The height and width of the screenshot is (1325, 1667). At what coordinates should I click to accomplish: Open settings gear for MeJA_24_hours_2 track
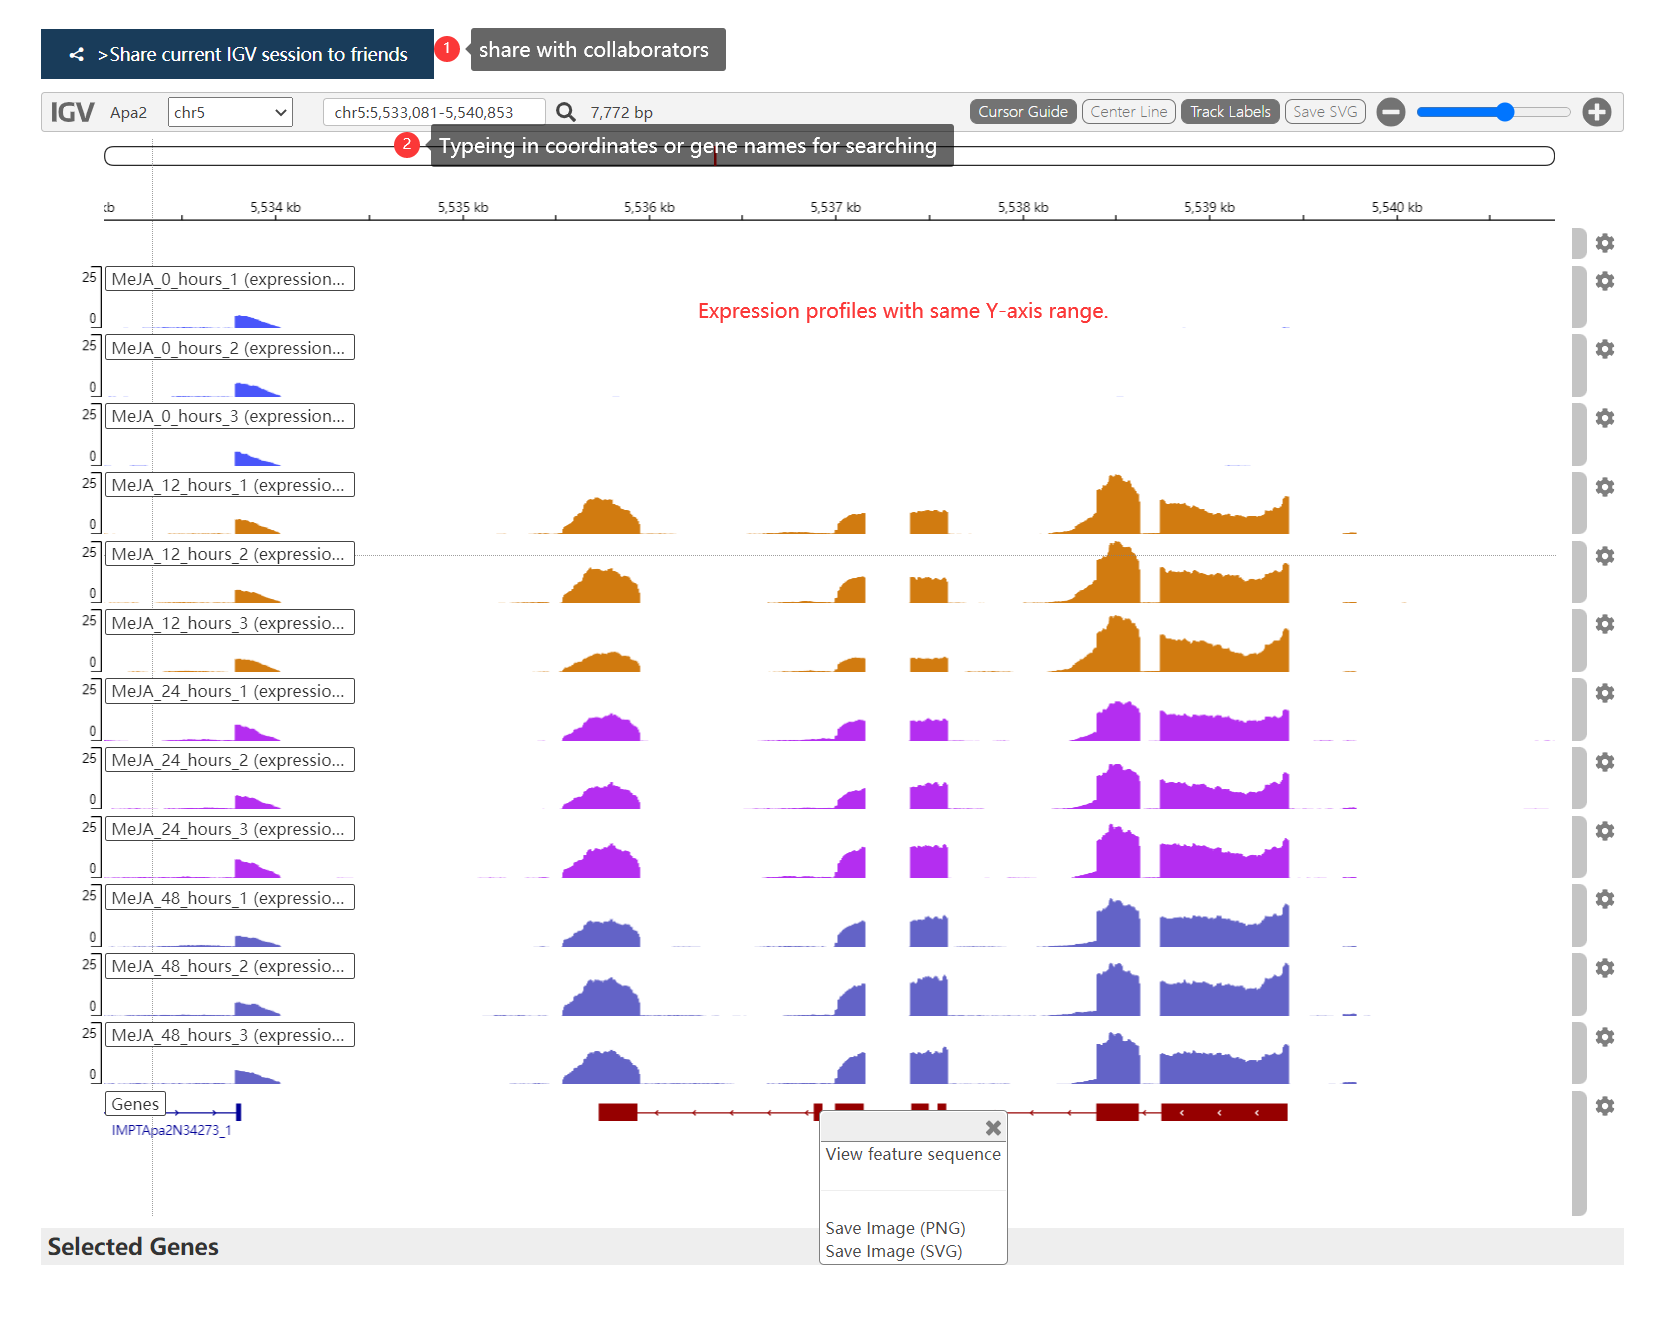coord(1604,762)
